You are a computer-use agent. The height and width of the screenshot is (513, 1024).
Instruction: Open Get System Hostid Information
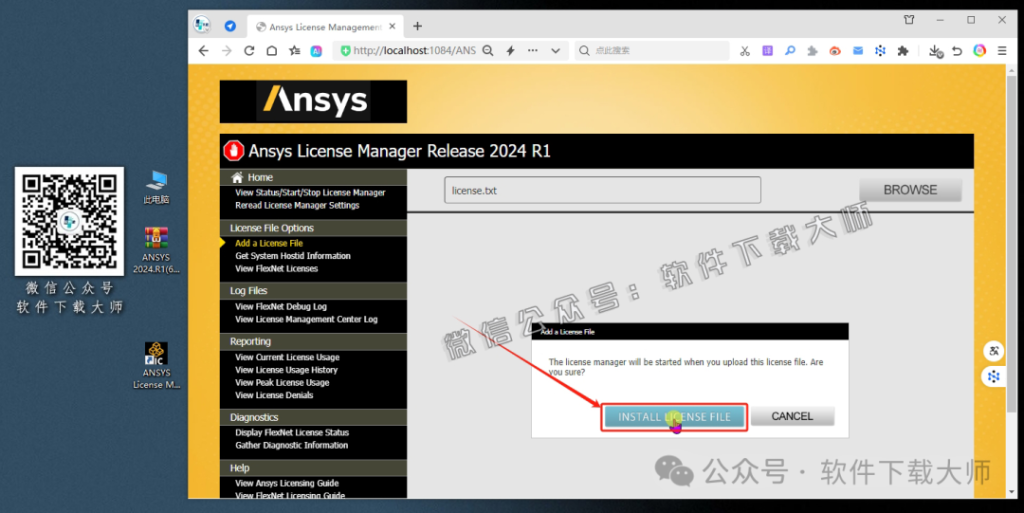coord(293,256)
